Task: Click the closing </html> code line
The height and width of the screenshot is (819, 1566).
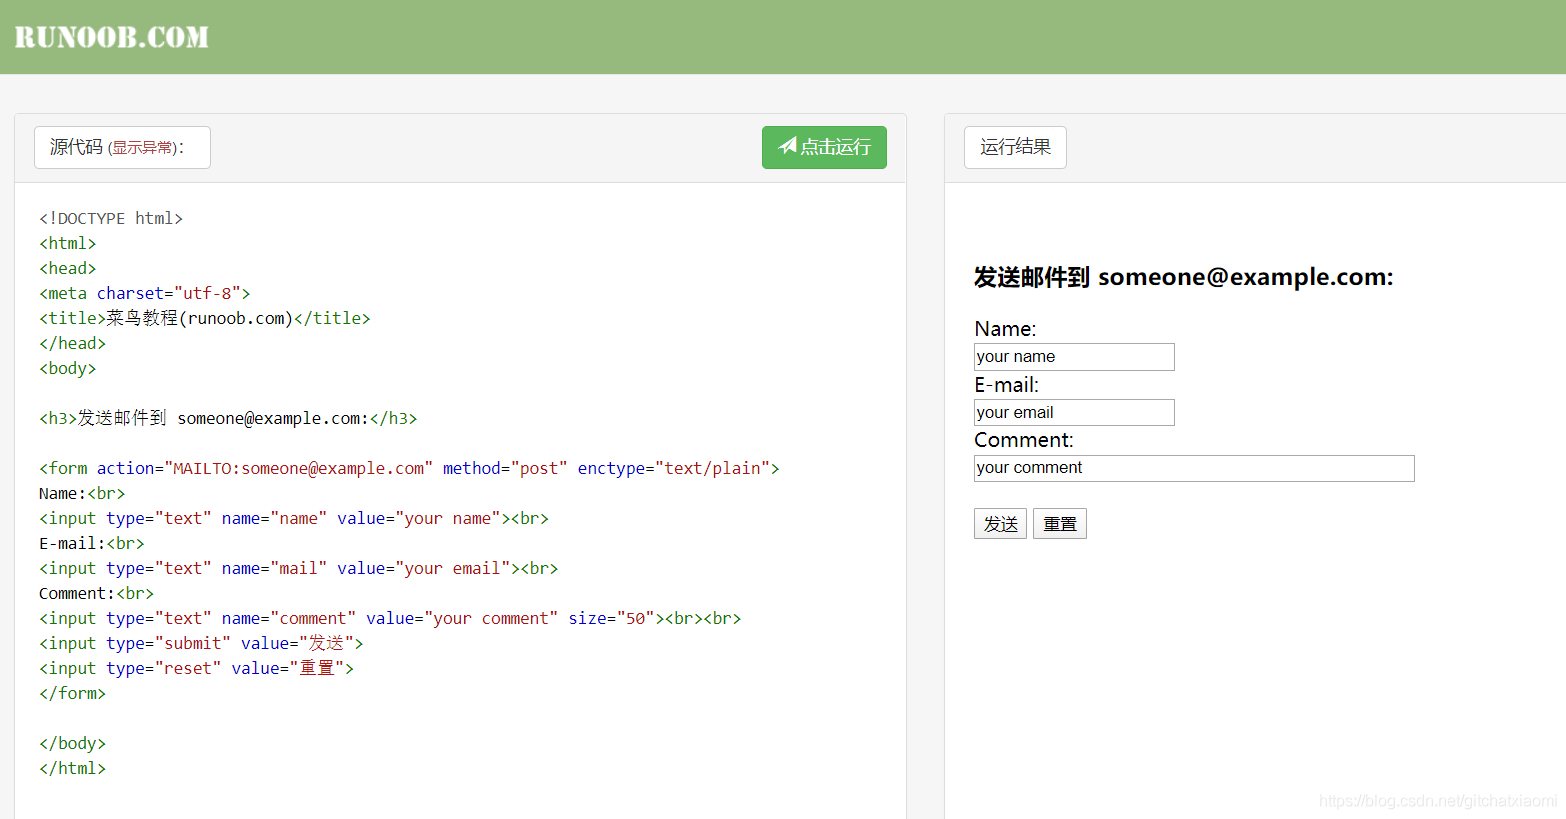Action: tap(73, 768)
